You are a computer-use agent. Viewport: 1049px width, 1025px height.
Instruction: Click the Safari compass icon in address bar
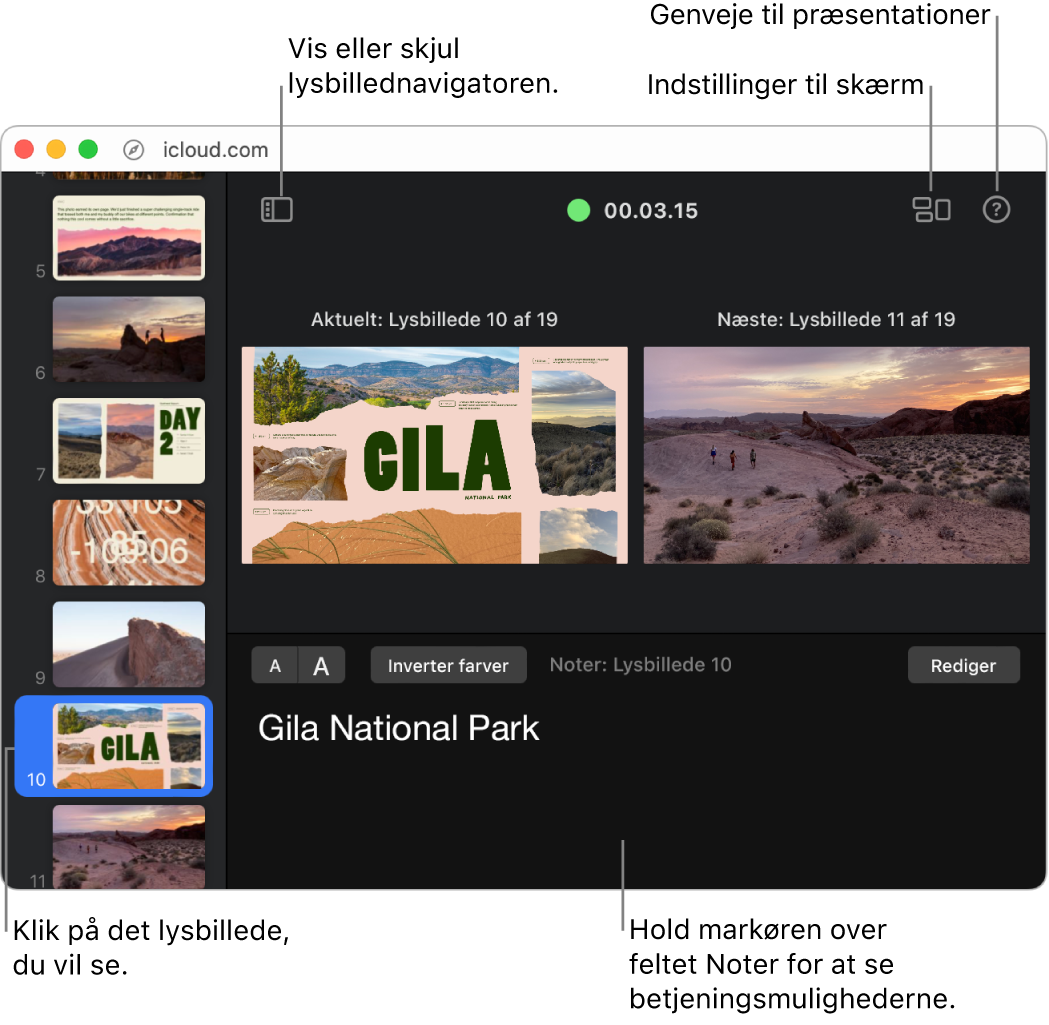pyautogui.click(x=134, y=149)
